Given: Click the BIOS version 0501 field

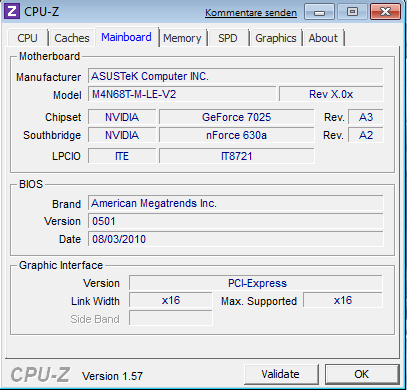Looking at the screenshot, I should click(x=235, y=221).
